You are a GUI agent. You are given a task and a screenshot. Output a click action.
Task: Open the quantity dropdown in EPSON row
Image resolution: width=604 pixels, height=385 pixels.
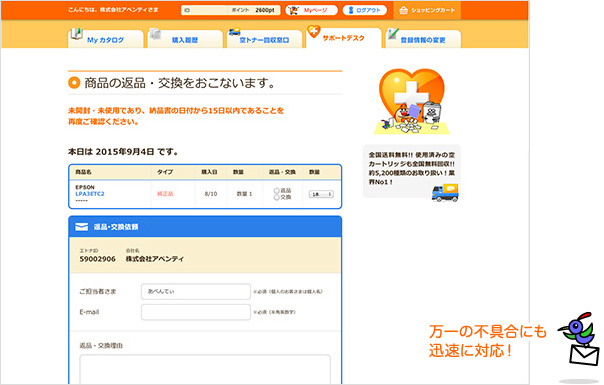point(321,194)
